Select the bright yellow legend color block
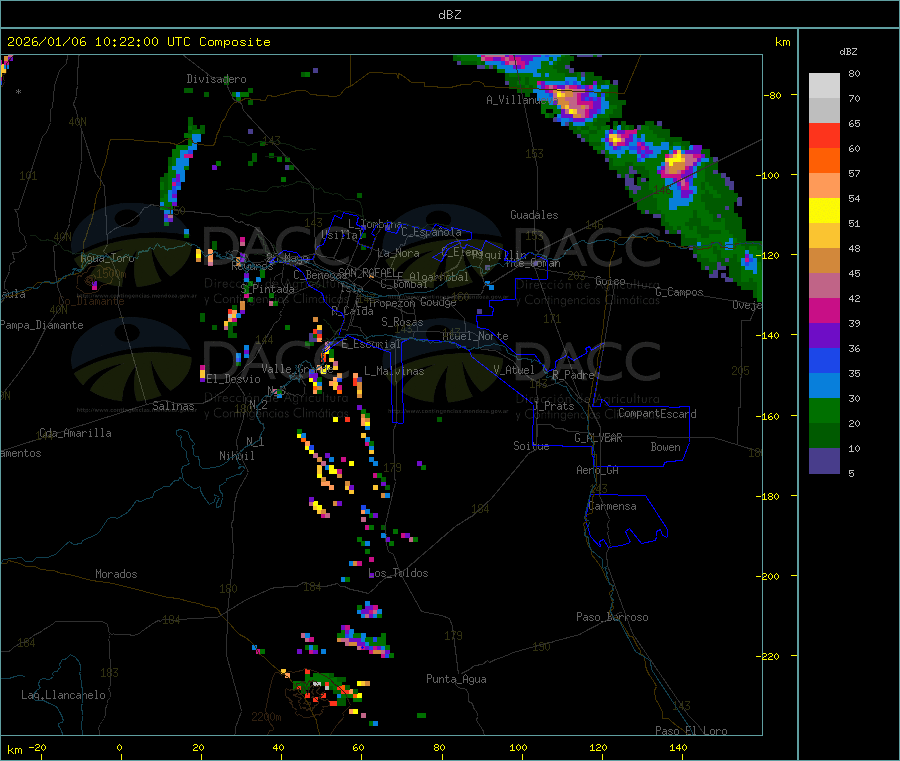Viewport: 900px width, 761px height. (824, 211)
